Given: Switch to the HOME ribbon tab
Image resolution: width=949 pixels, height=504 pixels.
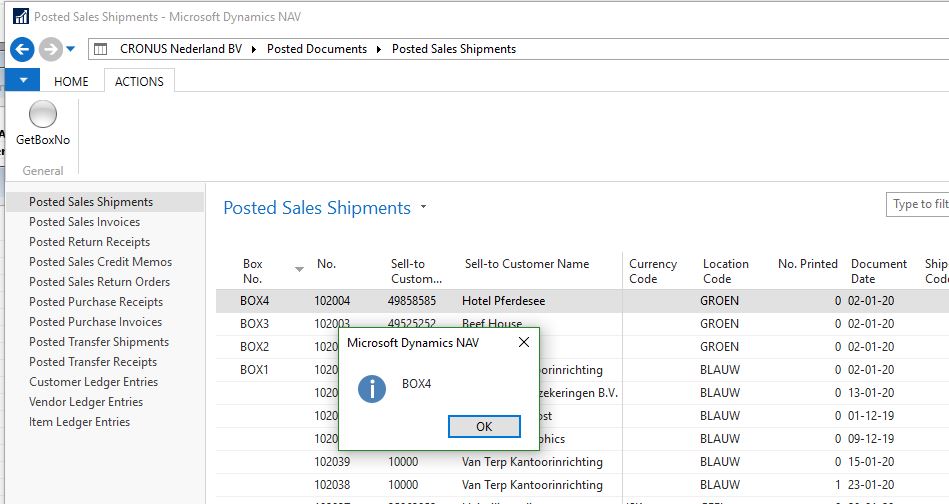Looking at the screenshot, I should 71,81.
